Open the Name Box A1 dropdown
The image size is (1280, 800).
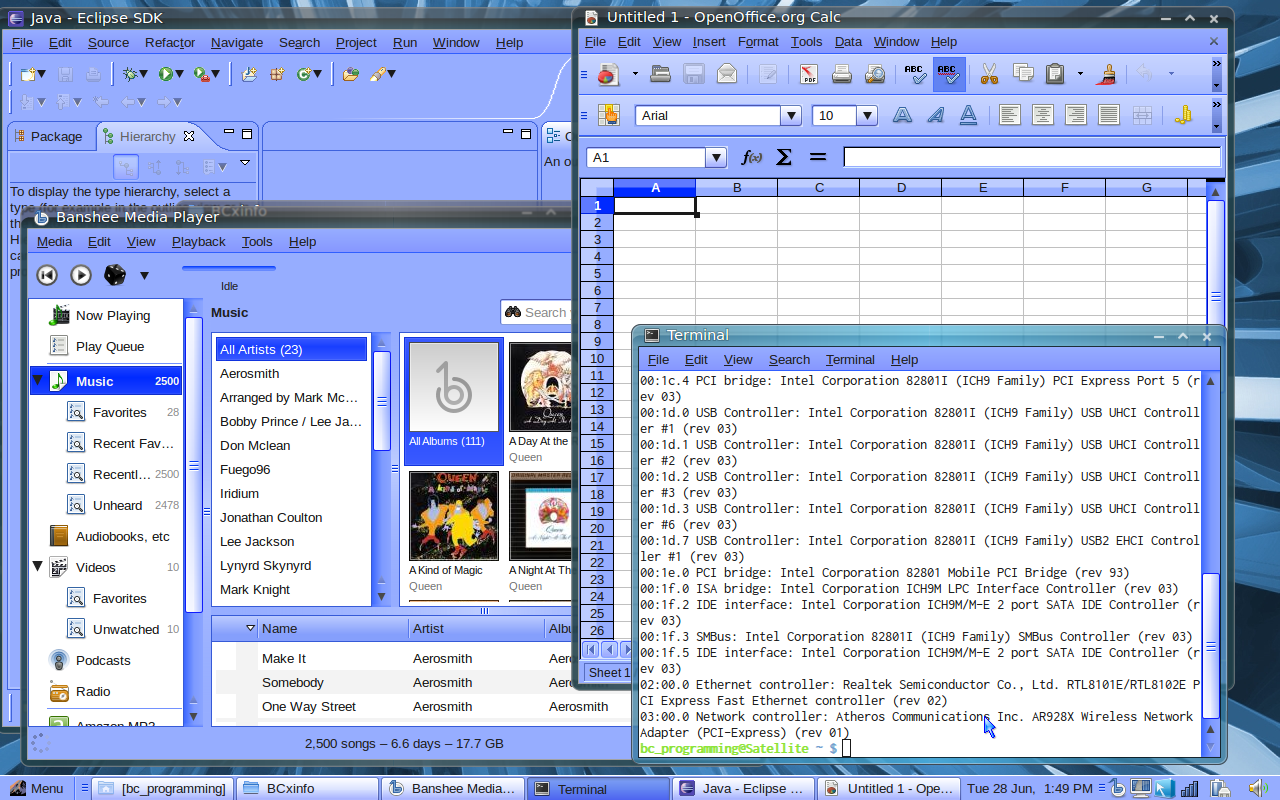pyautogui.click(x=716, y=158)
